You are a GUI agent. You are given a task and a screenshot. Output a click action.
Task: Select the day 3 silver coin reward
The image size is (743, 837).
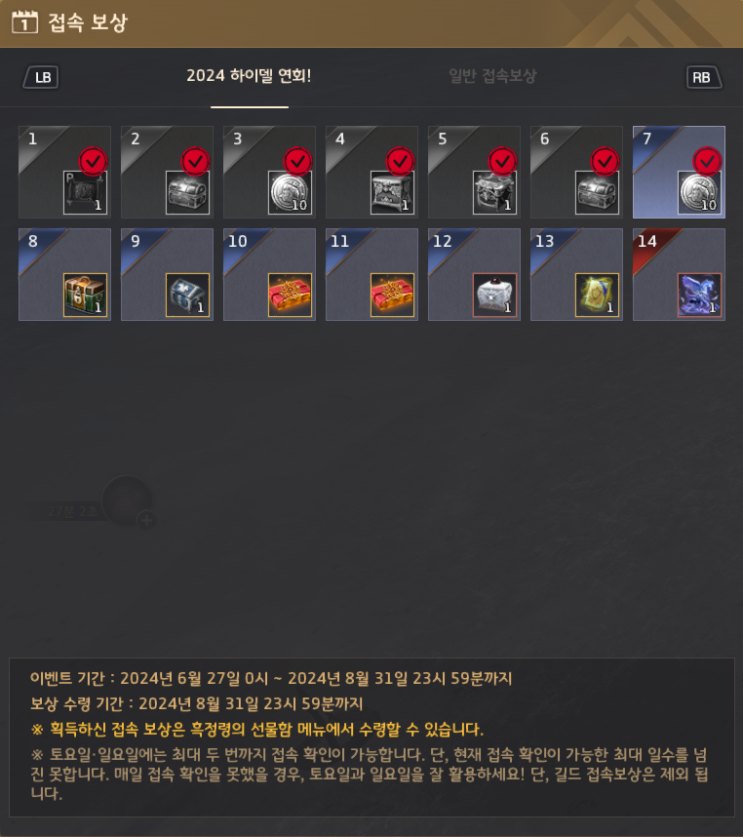(x=290, y=193)
